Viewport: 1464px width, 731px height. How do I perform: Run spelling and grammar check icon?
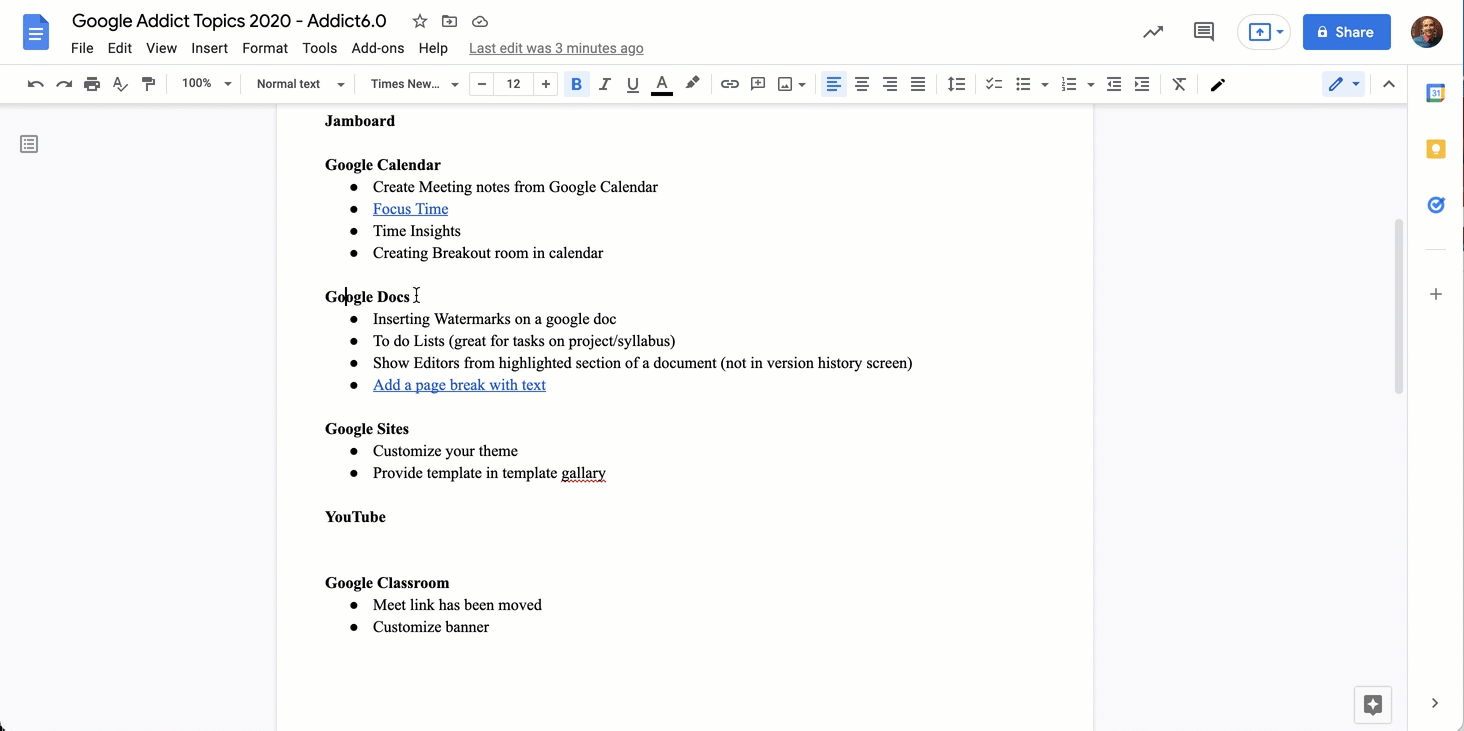tap(120, 84)
